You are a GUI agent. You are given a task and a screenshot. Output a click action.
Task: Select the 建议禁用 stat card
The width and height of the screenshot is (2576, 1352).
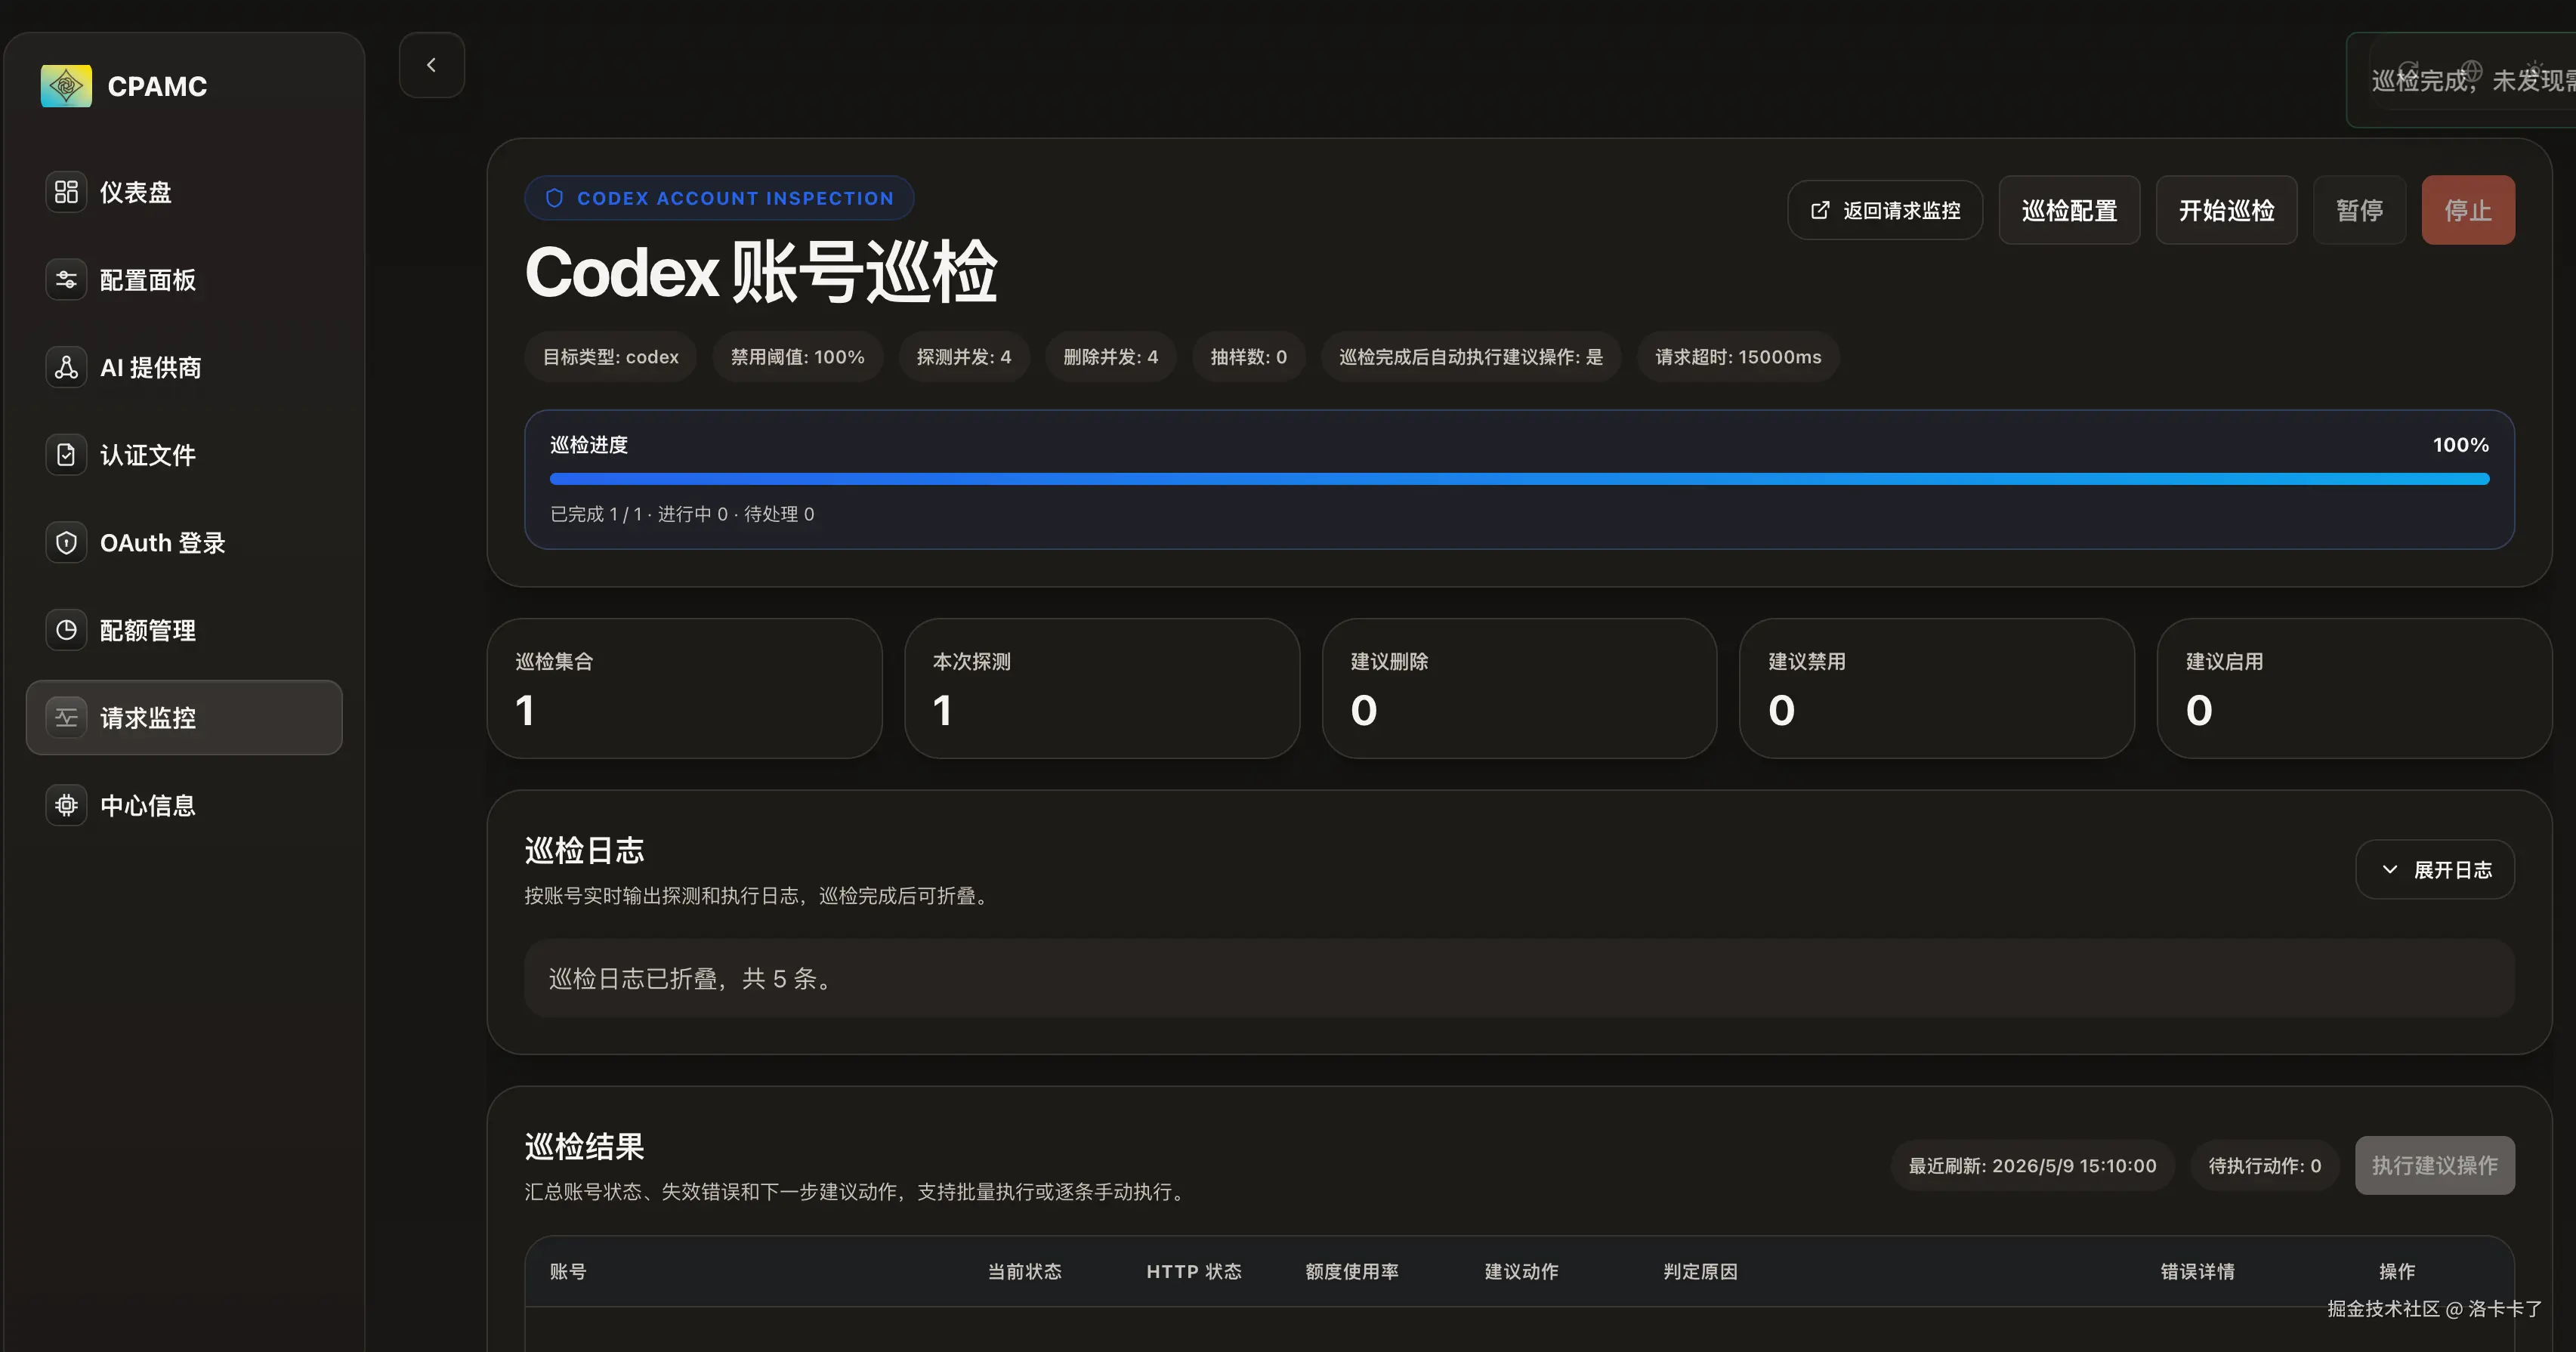(x=1937, y=688)
